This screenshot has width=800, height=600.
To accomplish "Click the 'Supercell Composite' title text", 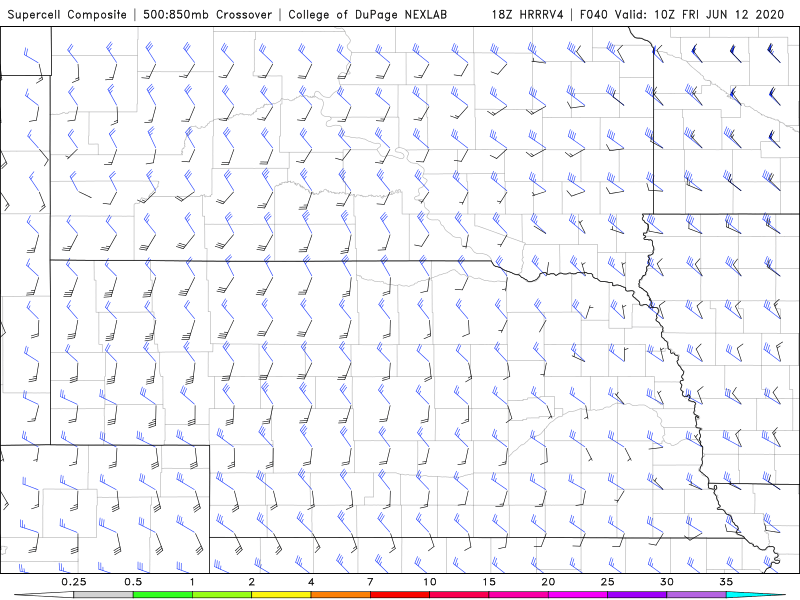I will coord(67,14).
